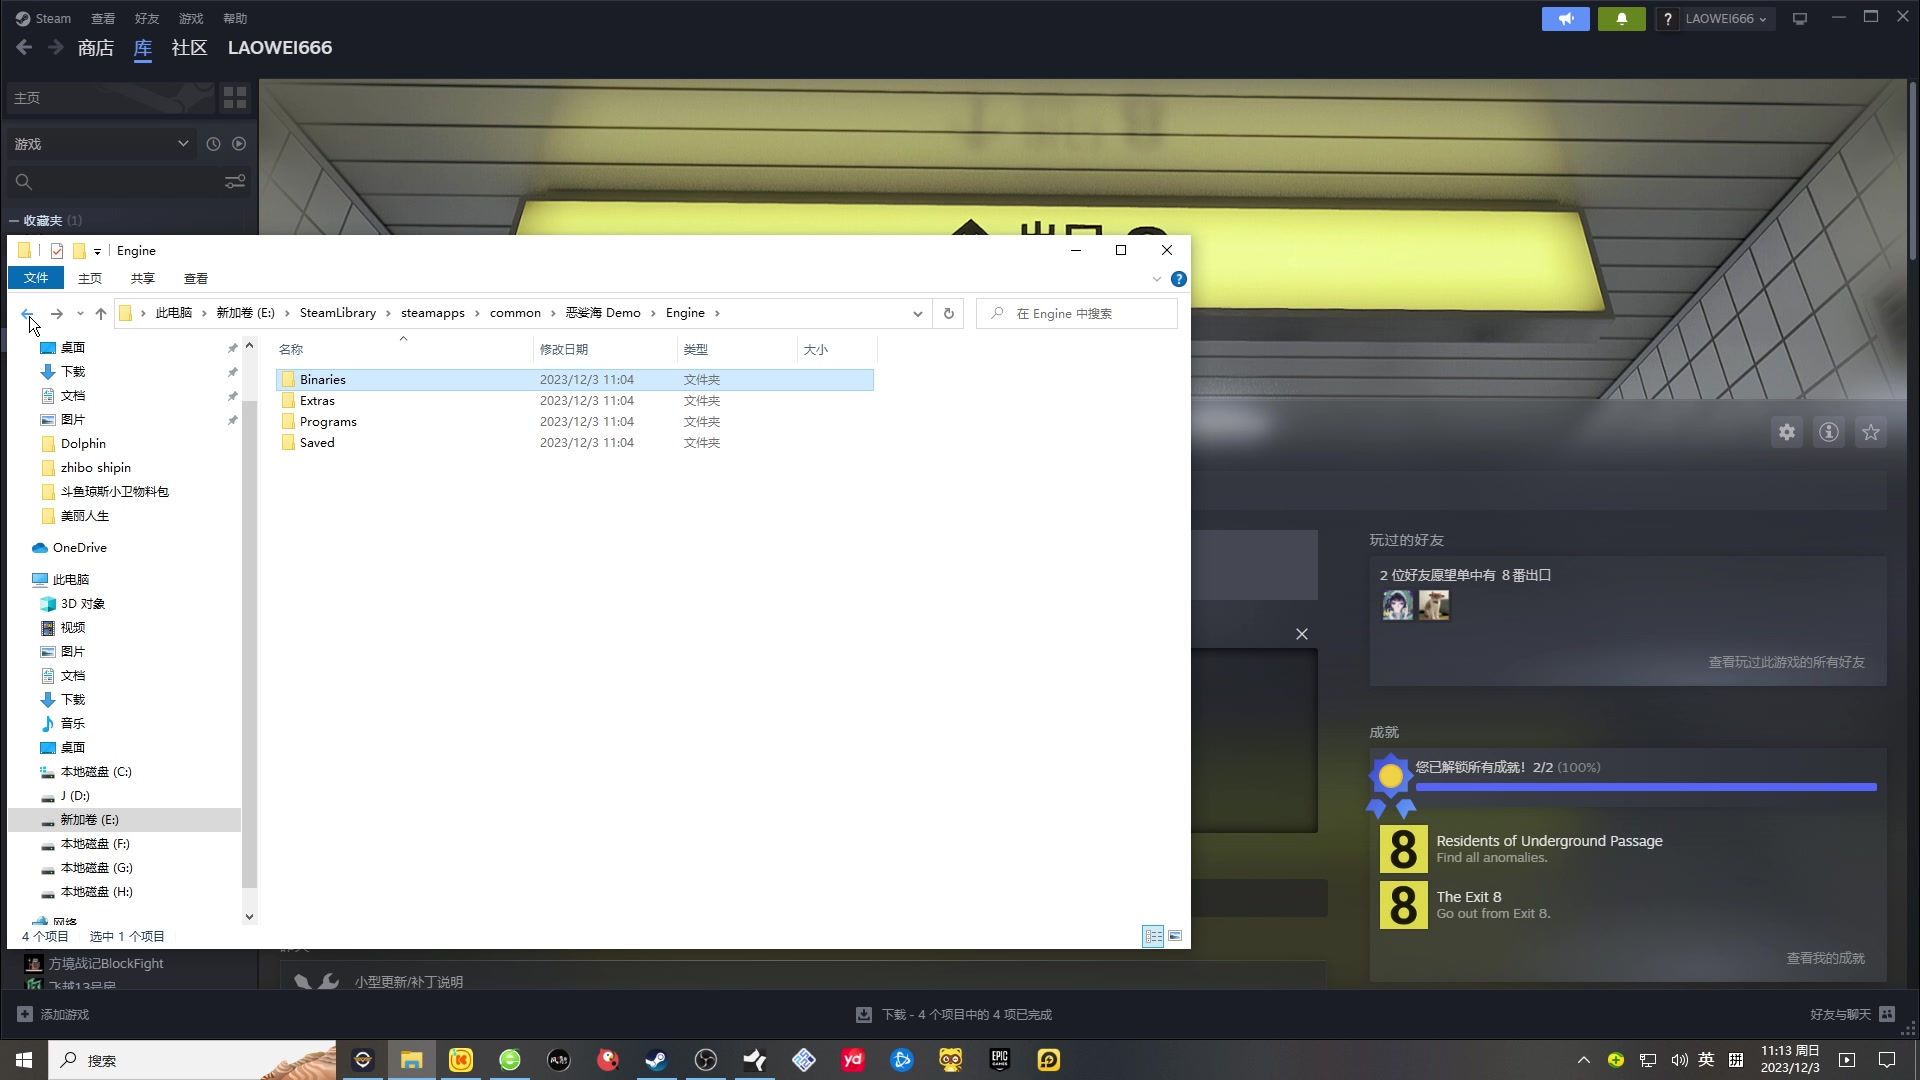The image size is (1920, 1080).
Task: Click 查看我的成就 link
Action: [1825, 958]
